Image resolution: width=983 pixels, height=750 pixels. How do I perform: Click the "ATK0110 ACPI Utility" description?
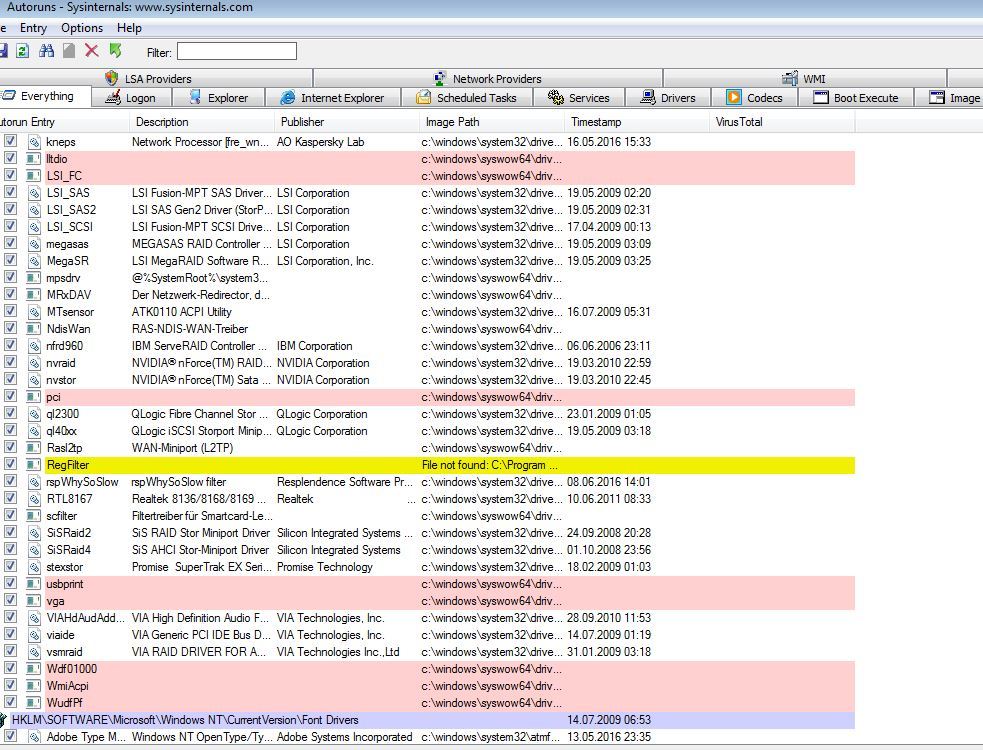[182, 312]
